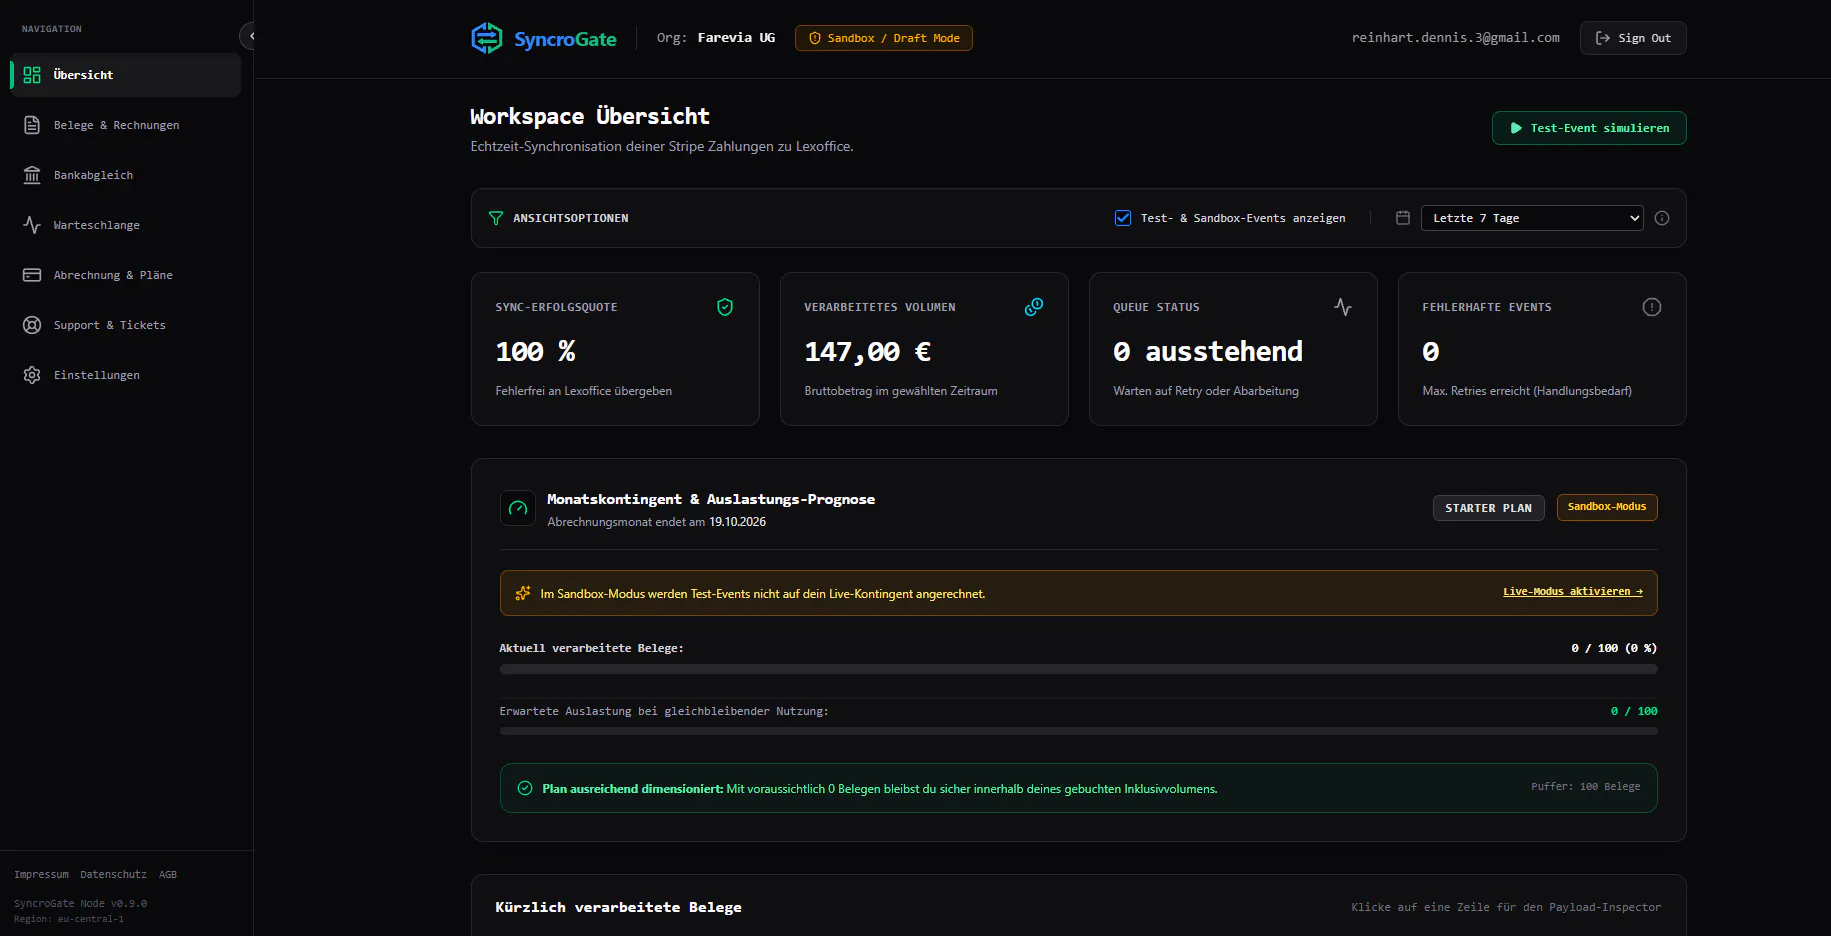The image size is (1831, 936).
Task: Click Erwartete Auslastung progress bar
Action: click(1078, 731)
